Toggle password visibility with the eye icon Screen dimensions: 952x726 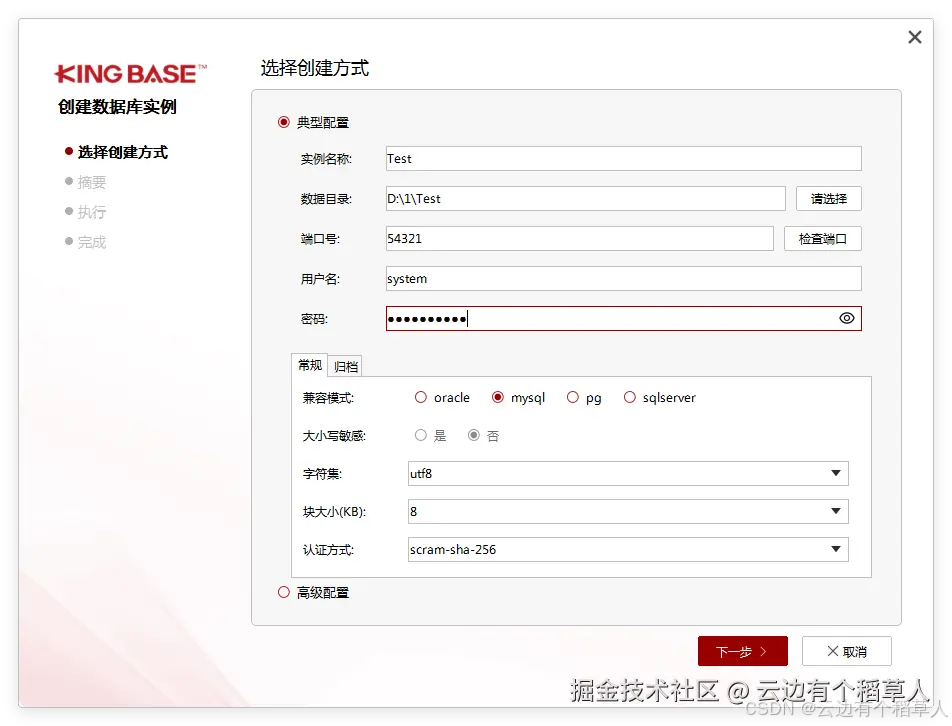point(846,318)
